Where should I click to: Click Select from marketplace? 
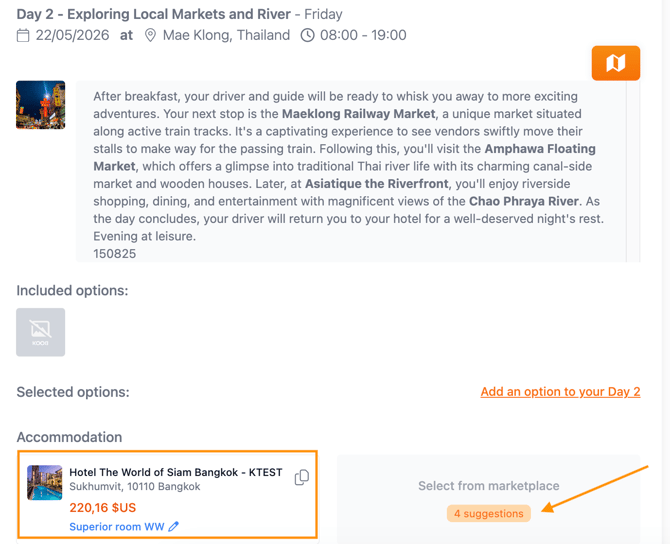[x=488, y=486]
